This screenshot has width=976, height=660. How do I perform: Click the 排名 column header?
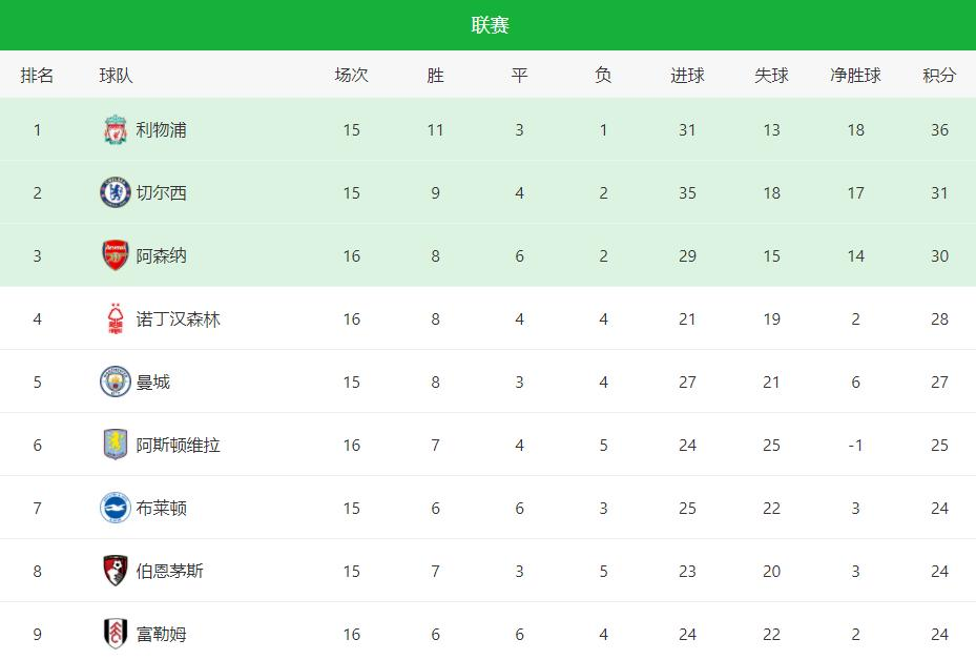pyautogui.click(x=37, y=75)
